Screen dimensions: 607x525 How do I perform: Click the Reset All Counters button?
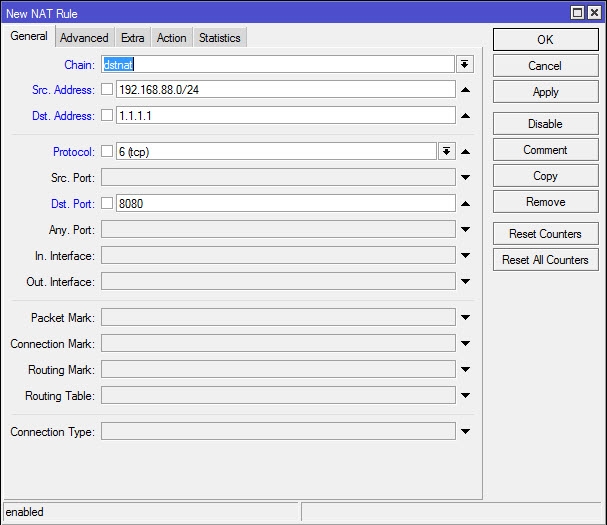[545, 260]
